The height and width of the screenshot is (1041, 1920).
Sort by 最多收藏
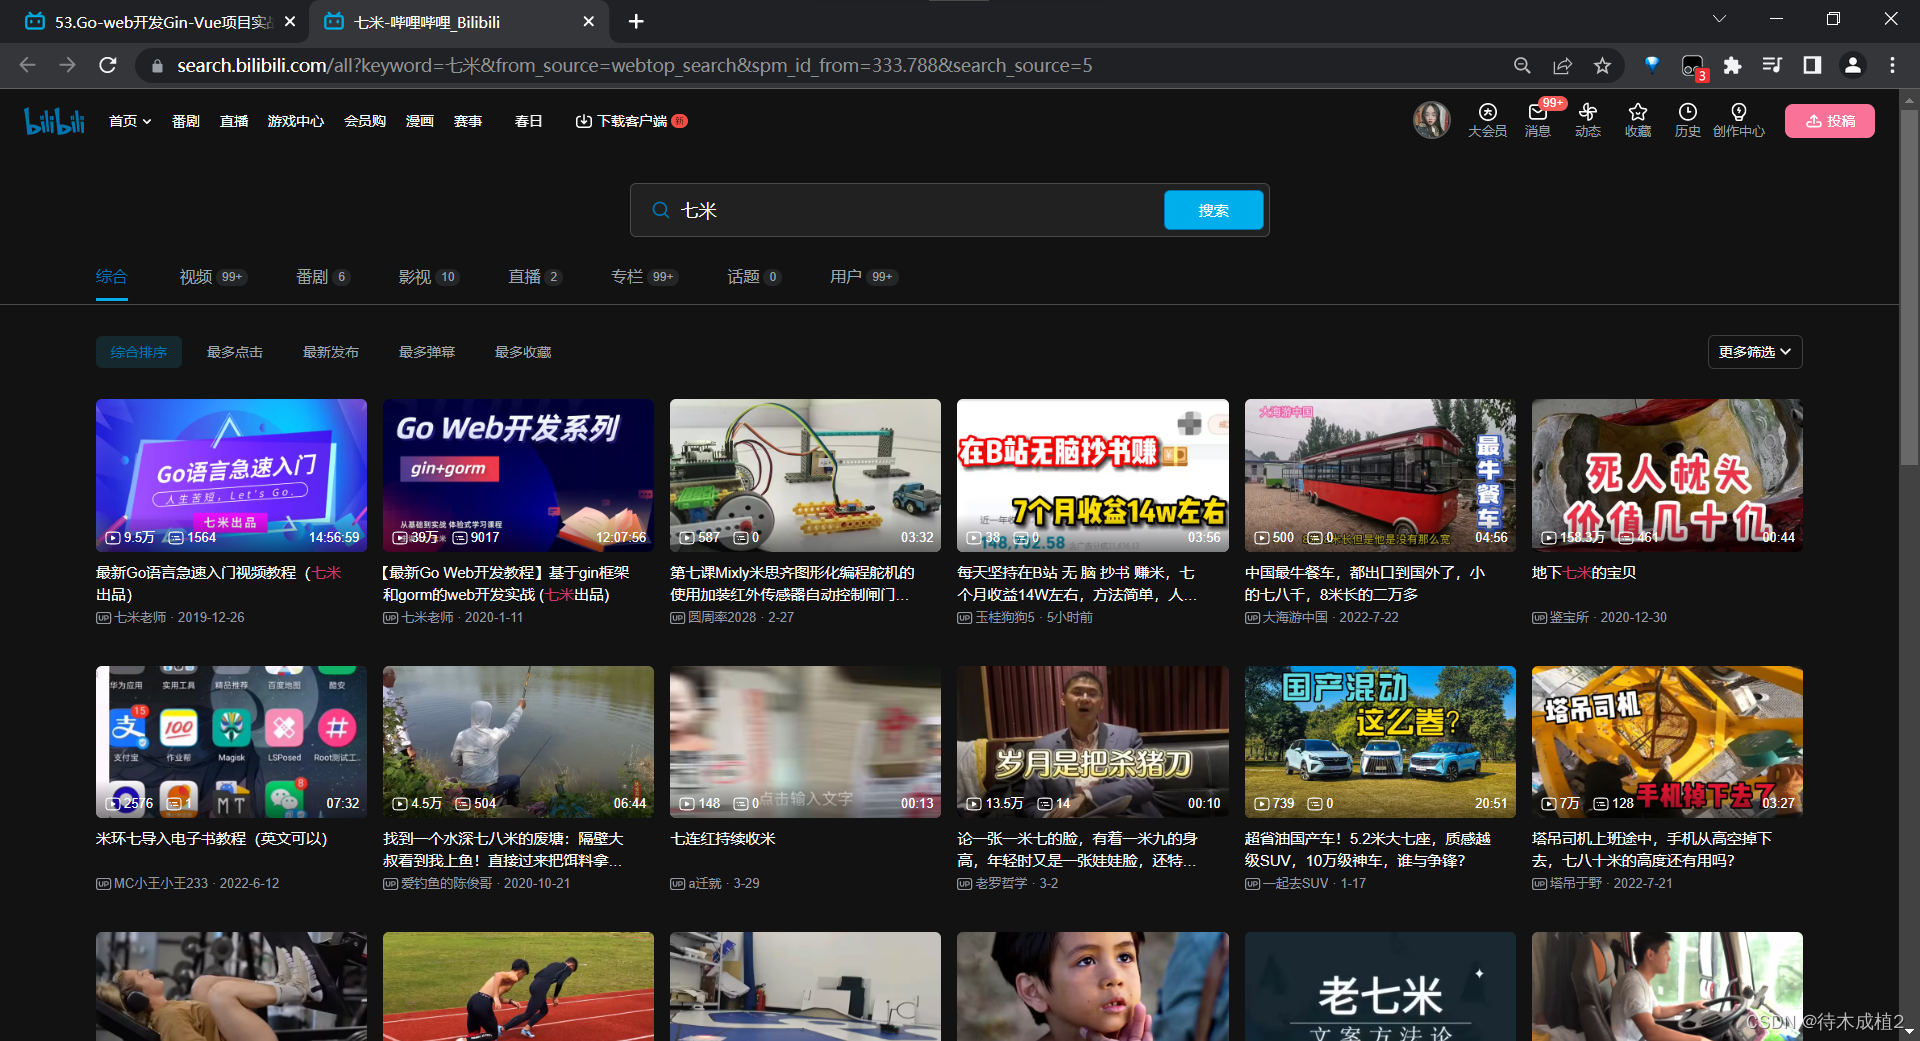(523, 352)
